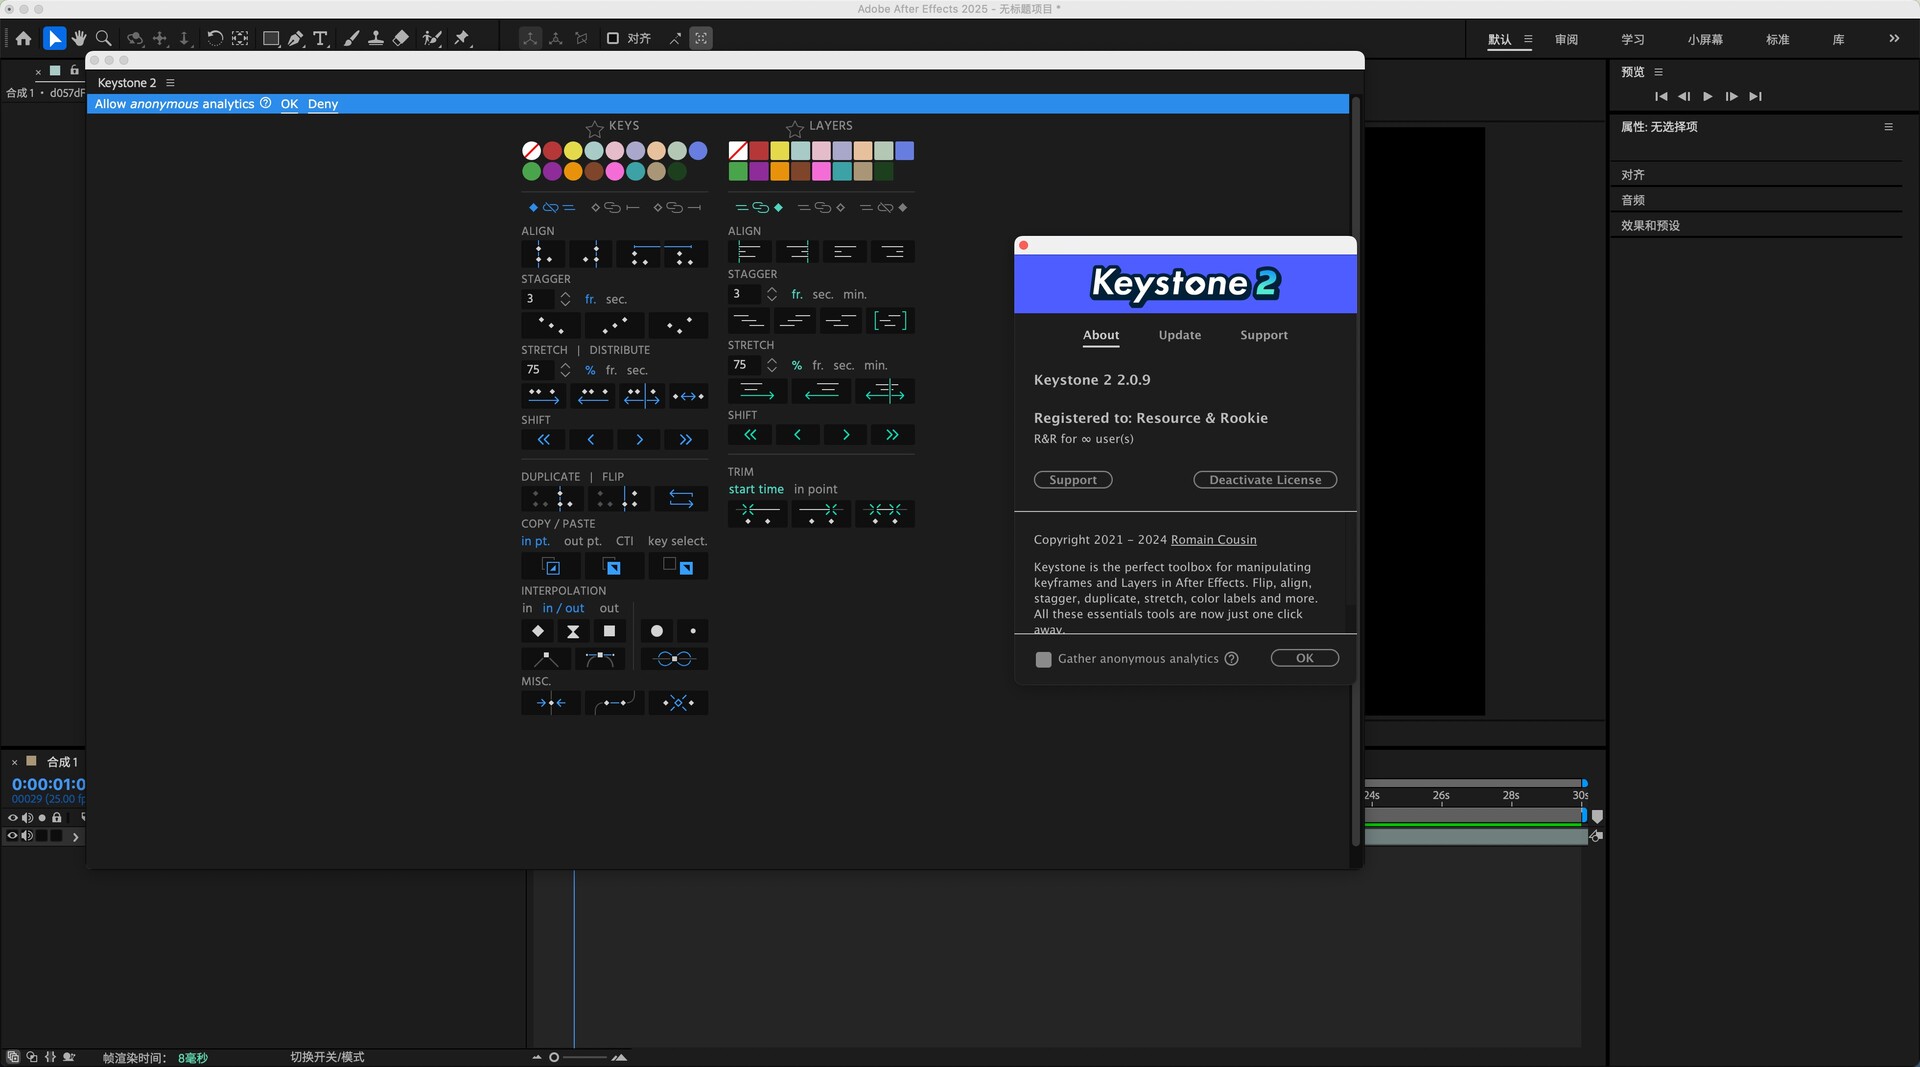The width and height of the screenshot is (1920, 1067).
Task: Click Keys align to first keyframe button
Action: [543, 255]
